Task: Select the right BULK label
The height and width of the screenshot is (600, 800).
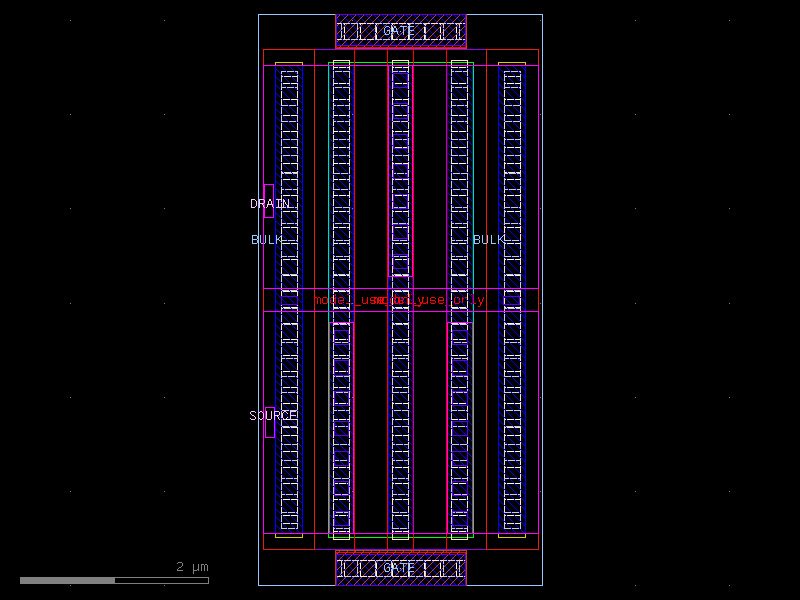Action: (489, 240)
